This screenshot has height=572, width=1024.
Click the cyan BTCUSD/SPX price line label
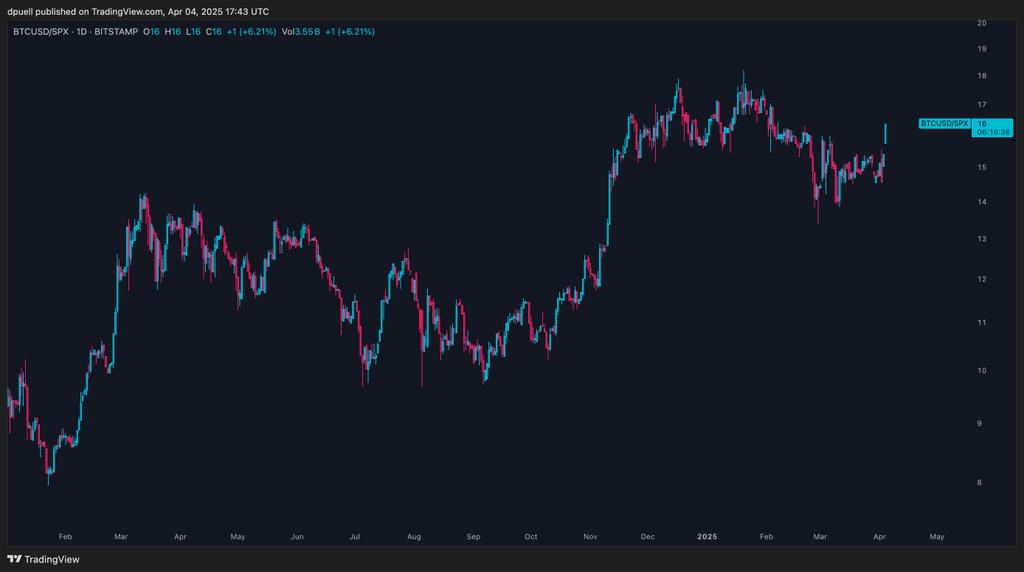pos(945,123)
